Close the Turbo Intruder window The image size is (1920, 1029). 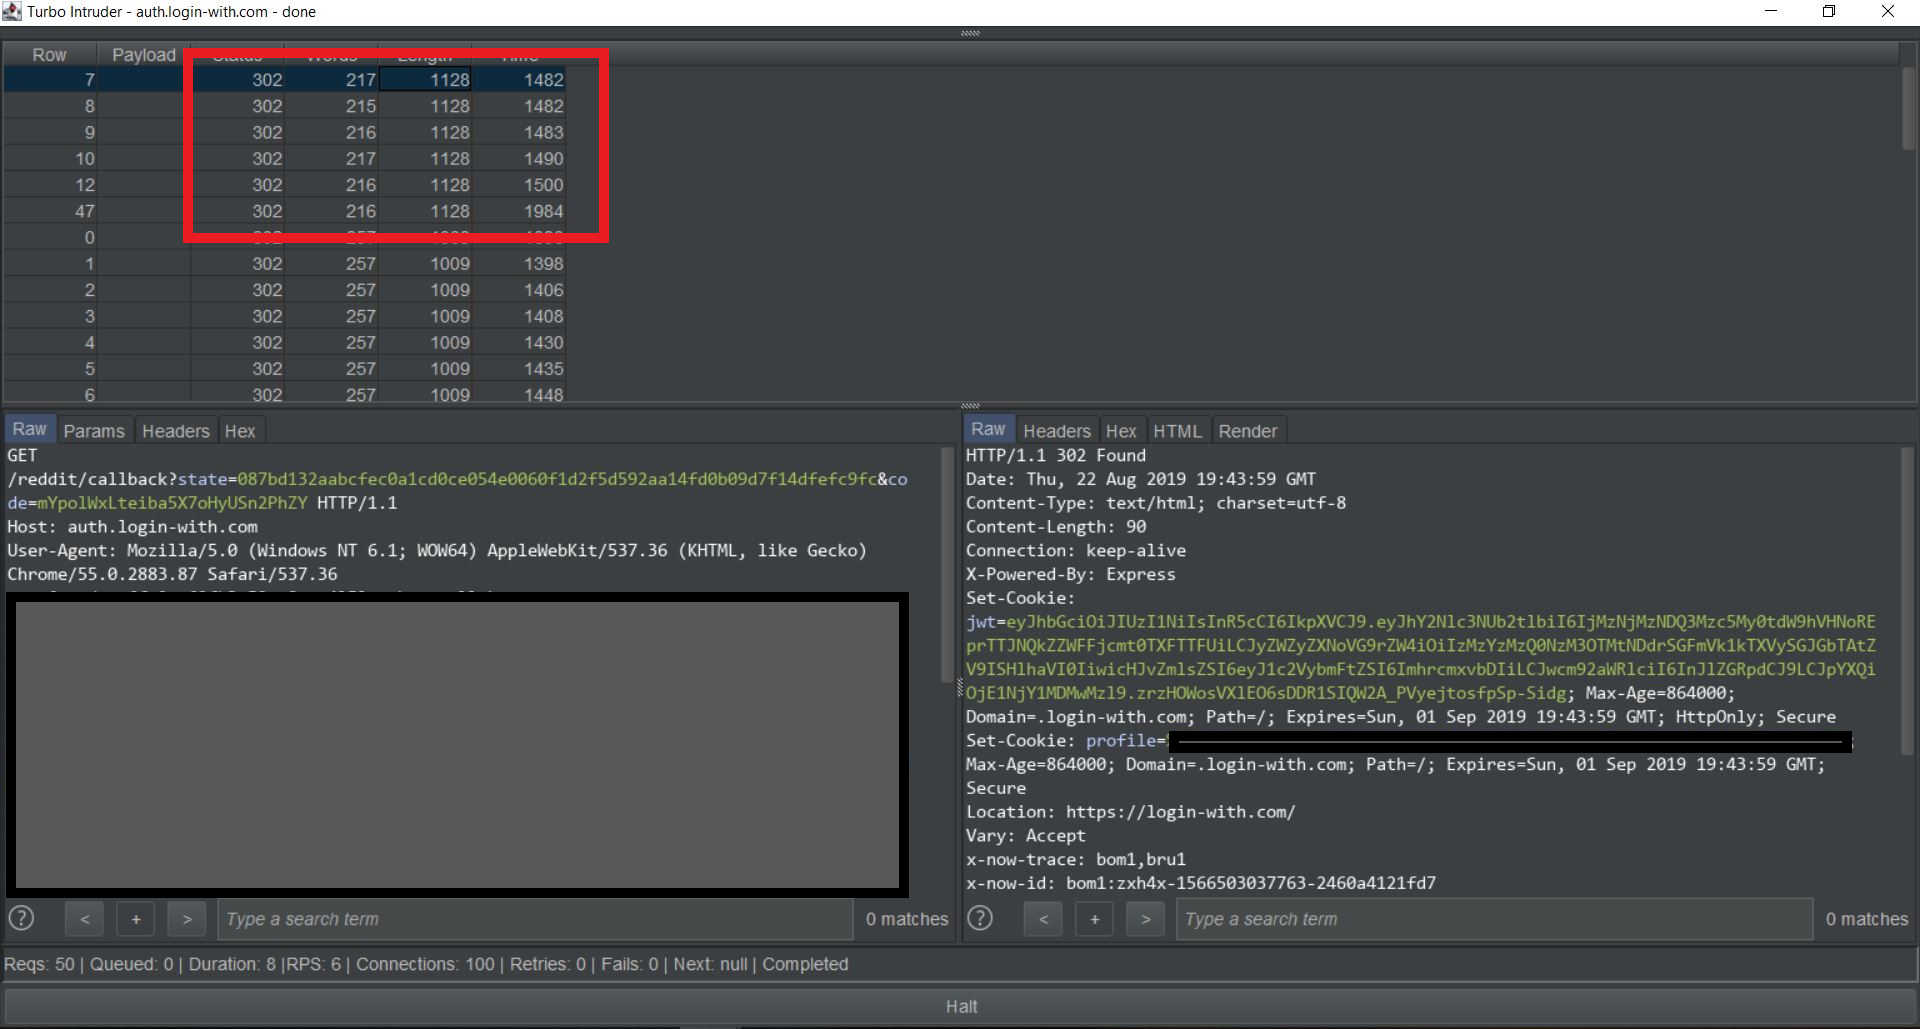(x=1888, y=12)
